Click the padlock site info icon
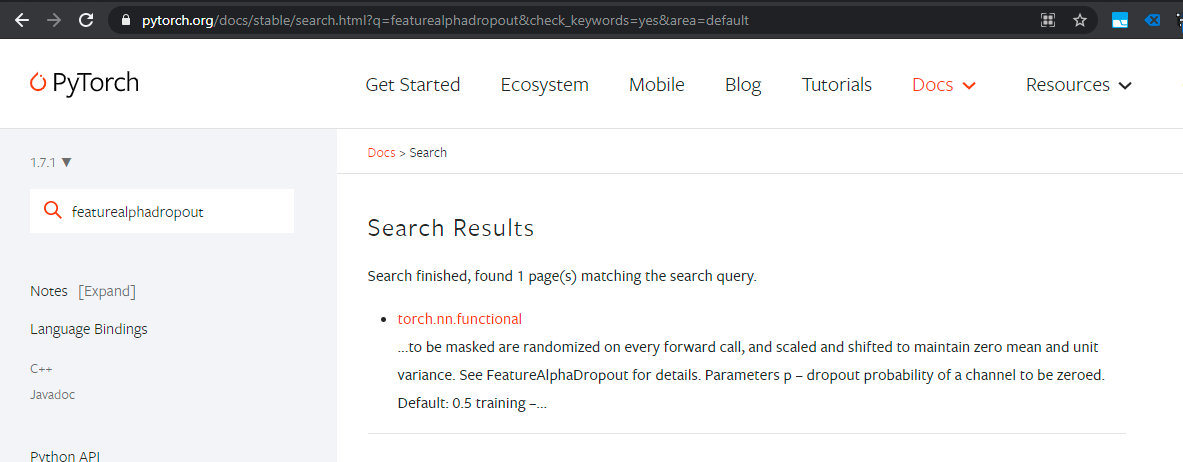This screenshot has height=462, width=1183. 125,20
